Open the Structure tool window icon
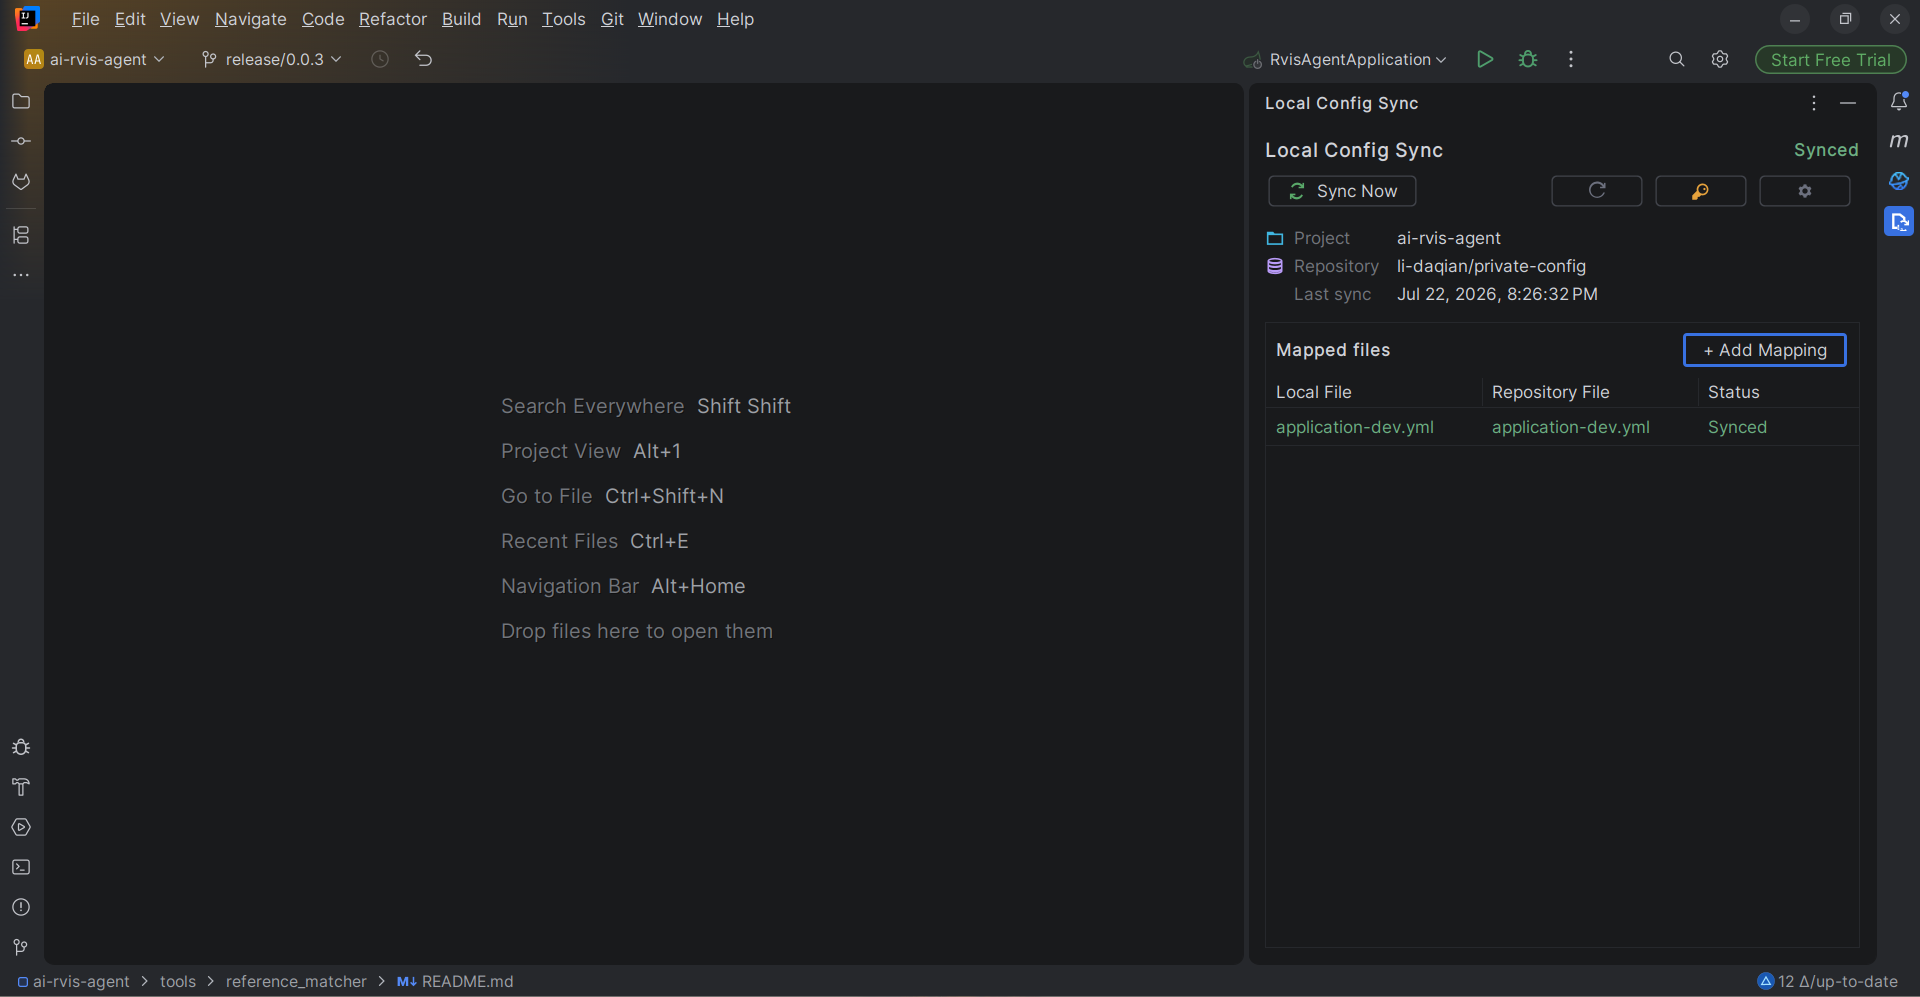The height and width of the screenshot is (997, 1920). [x=21, y=235]
